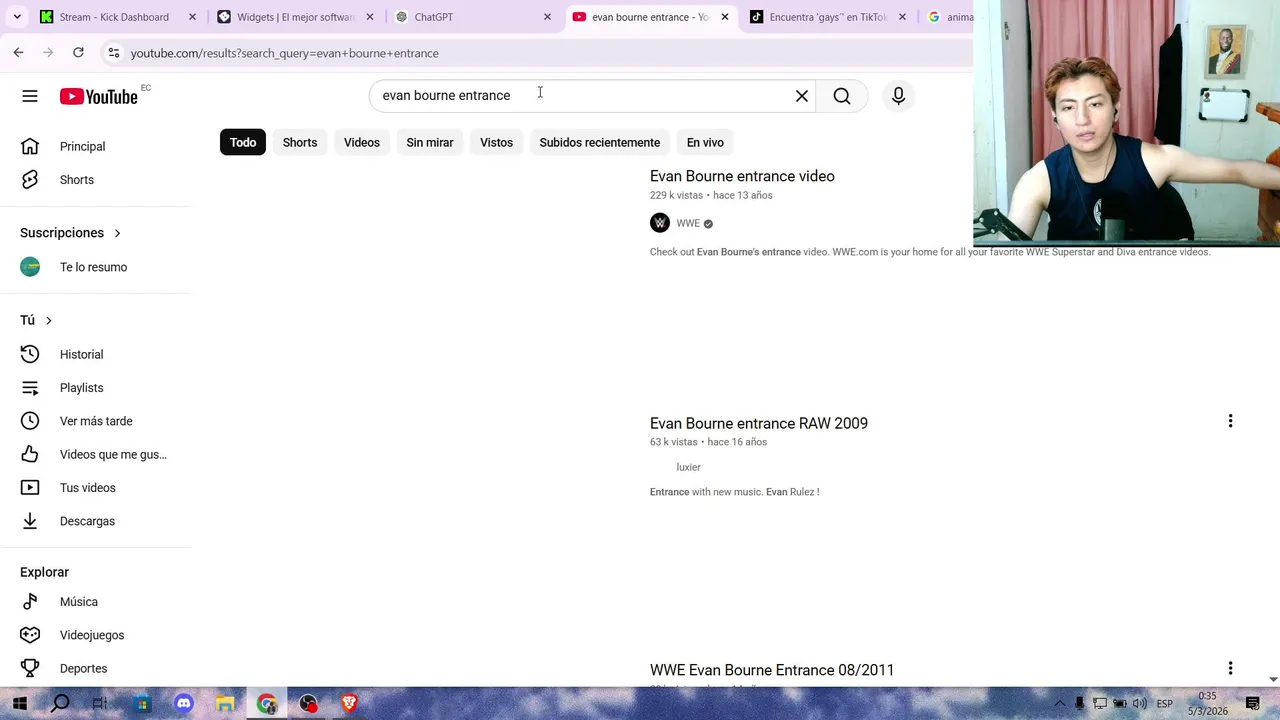The height and width of the screenshot is (720, 1280).
Task: Select the En vivo filter chip
Action: 705,142
